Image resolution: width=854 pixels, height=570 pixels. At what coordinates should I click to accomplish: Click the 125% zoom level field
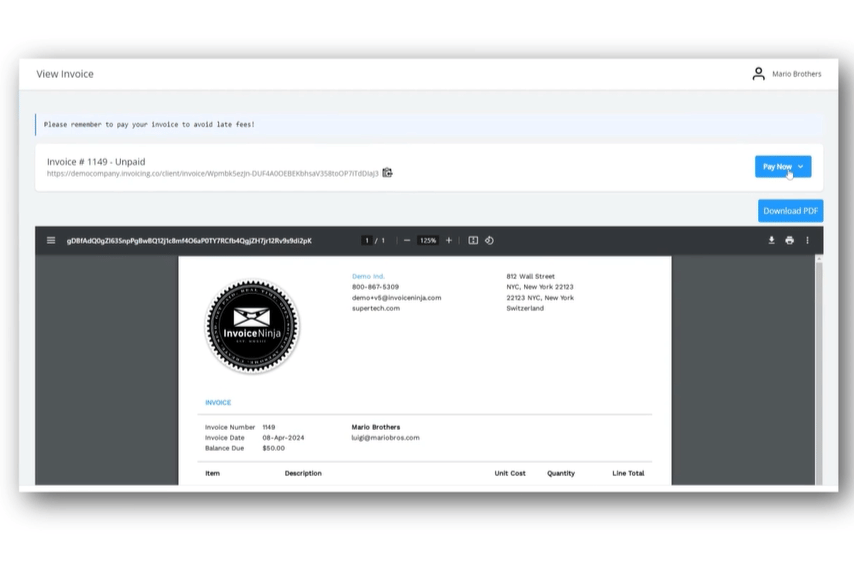[x=428, y=240]
